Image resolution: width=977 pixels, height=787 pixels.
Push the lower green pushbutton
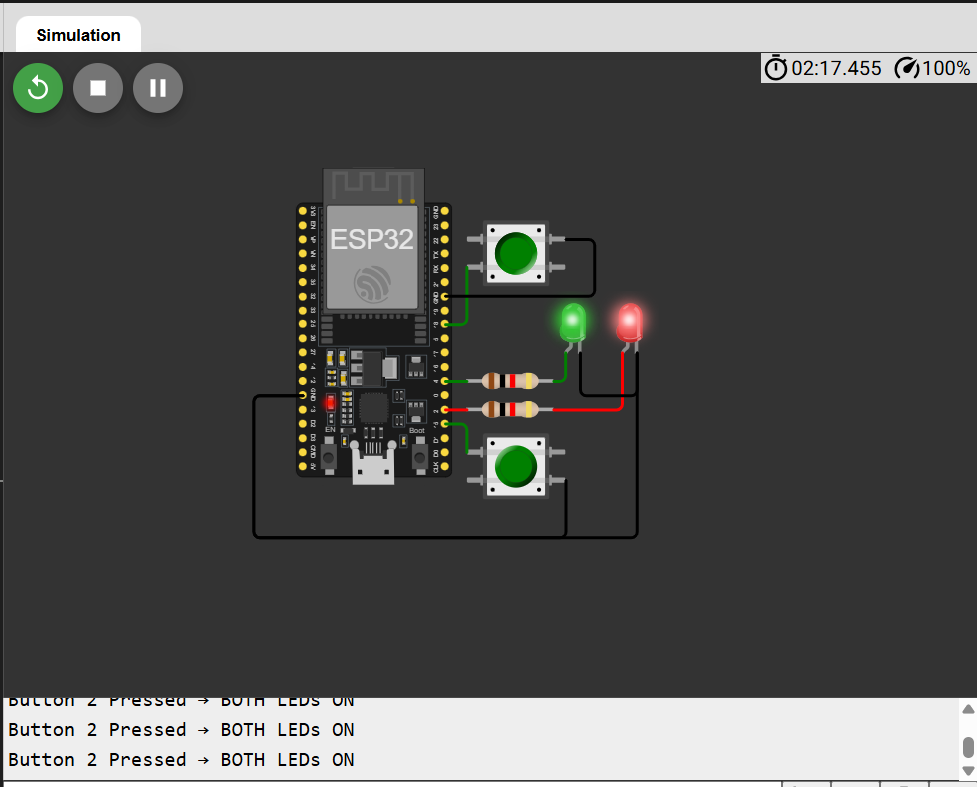pyautogui.click(x=516, y=466)
